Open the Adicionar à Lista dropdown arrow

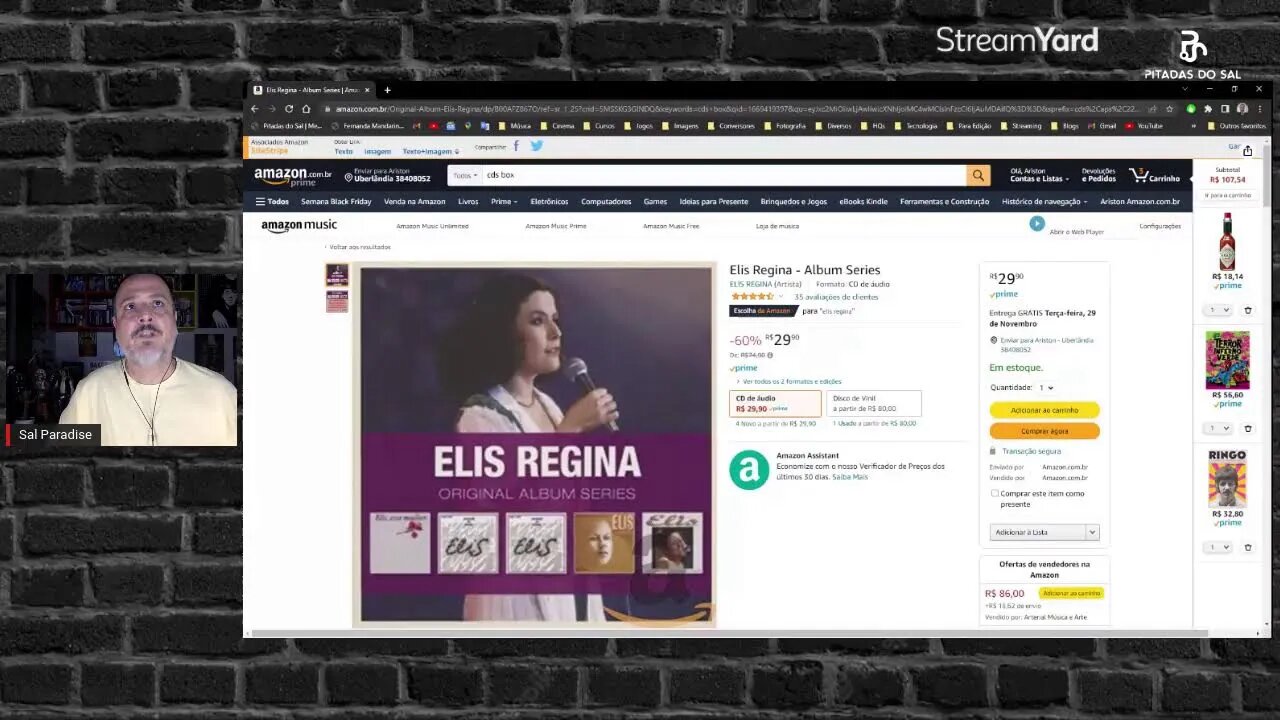(1092, 532)
